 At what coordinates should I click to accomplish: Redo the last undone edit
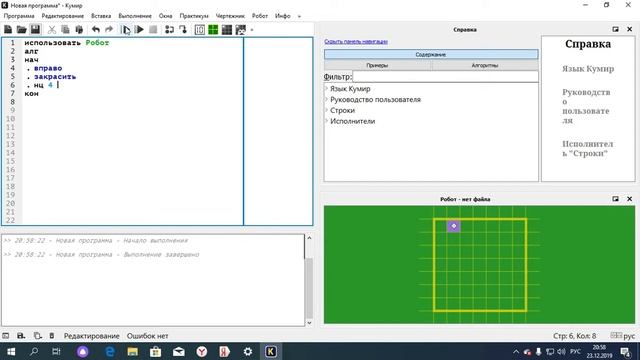pos(109,29)
